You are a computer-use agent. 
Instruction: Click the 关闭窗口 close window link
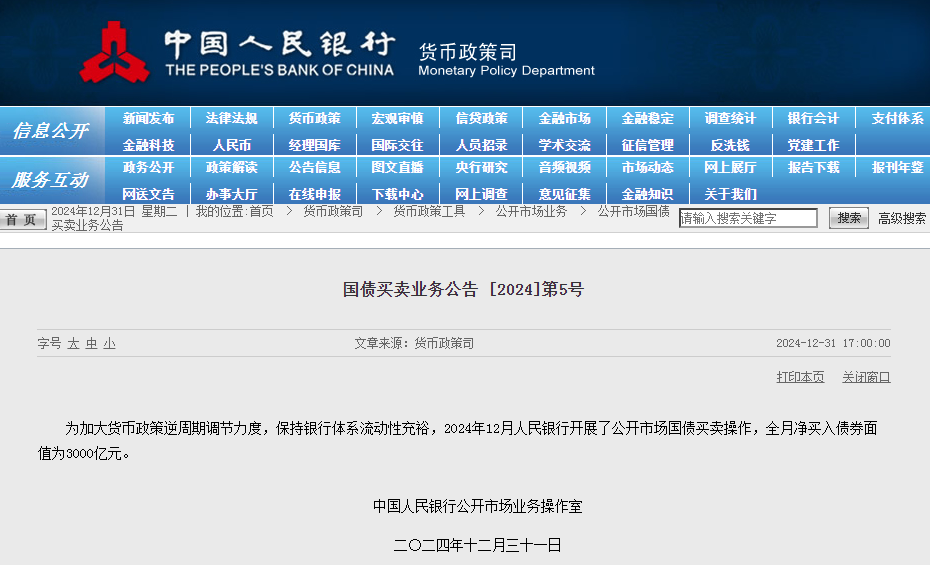[866, 377]
